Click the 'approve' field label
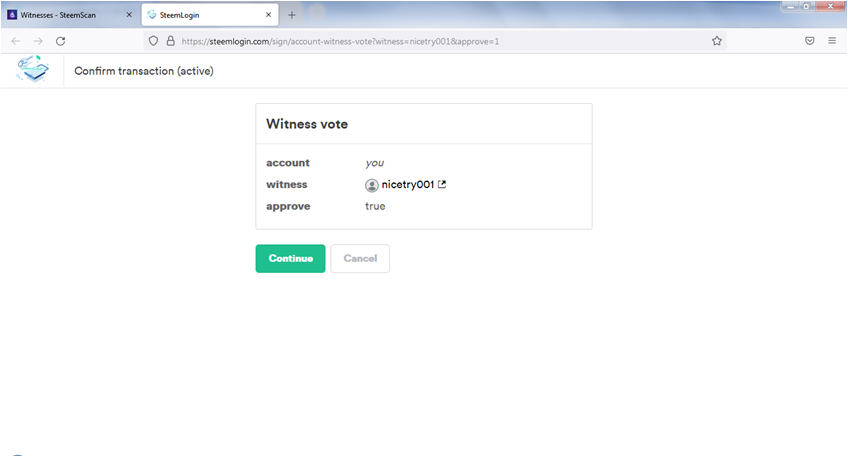The image size is (848, 457). point(288,207)
